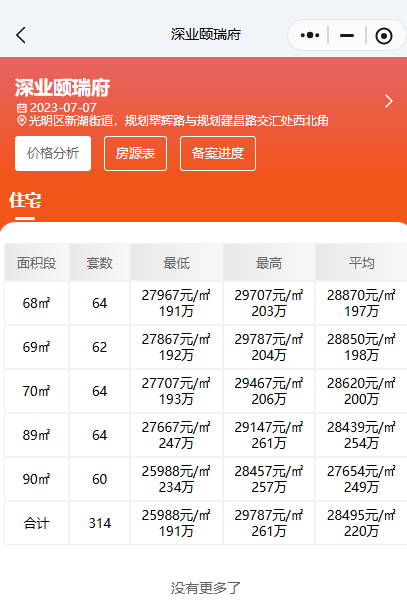Click lowest price 27667元/㎡ cell

[x=176, y=435]
